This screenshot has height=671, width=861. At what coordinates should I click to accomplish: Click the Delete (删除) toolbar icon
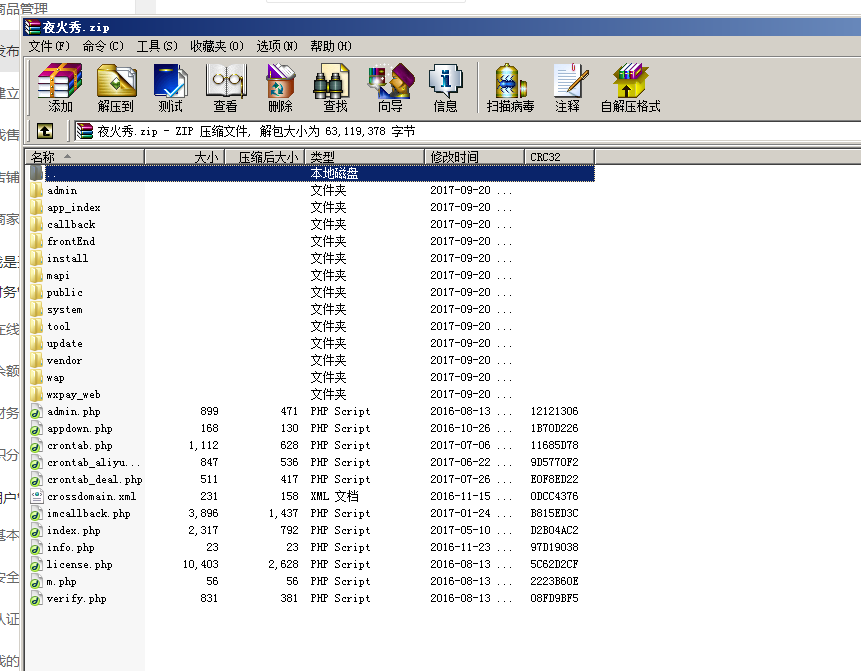coord(280,87)
